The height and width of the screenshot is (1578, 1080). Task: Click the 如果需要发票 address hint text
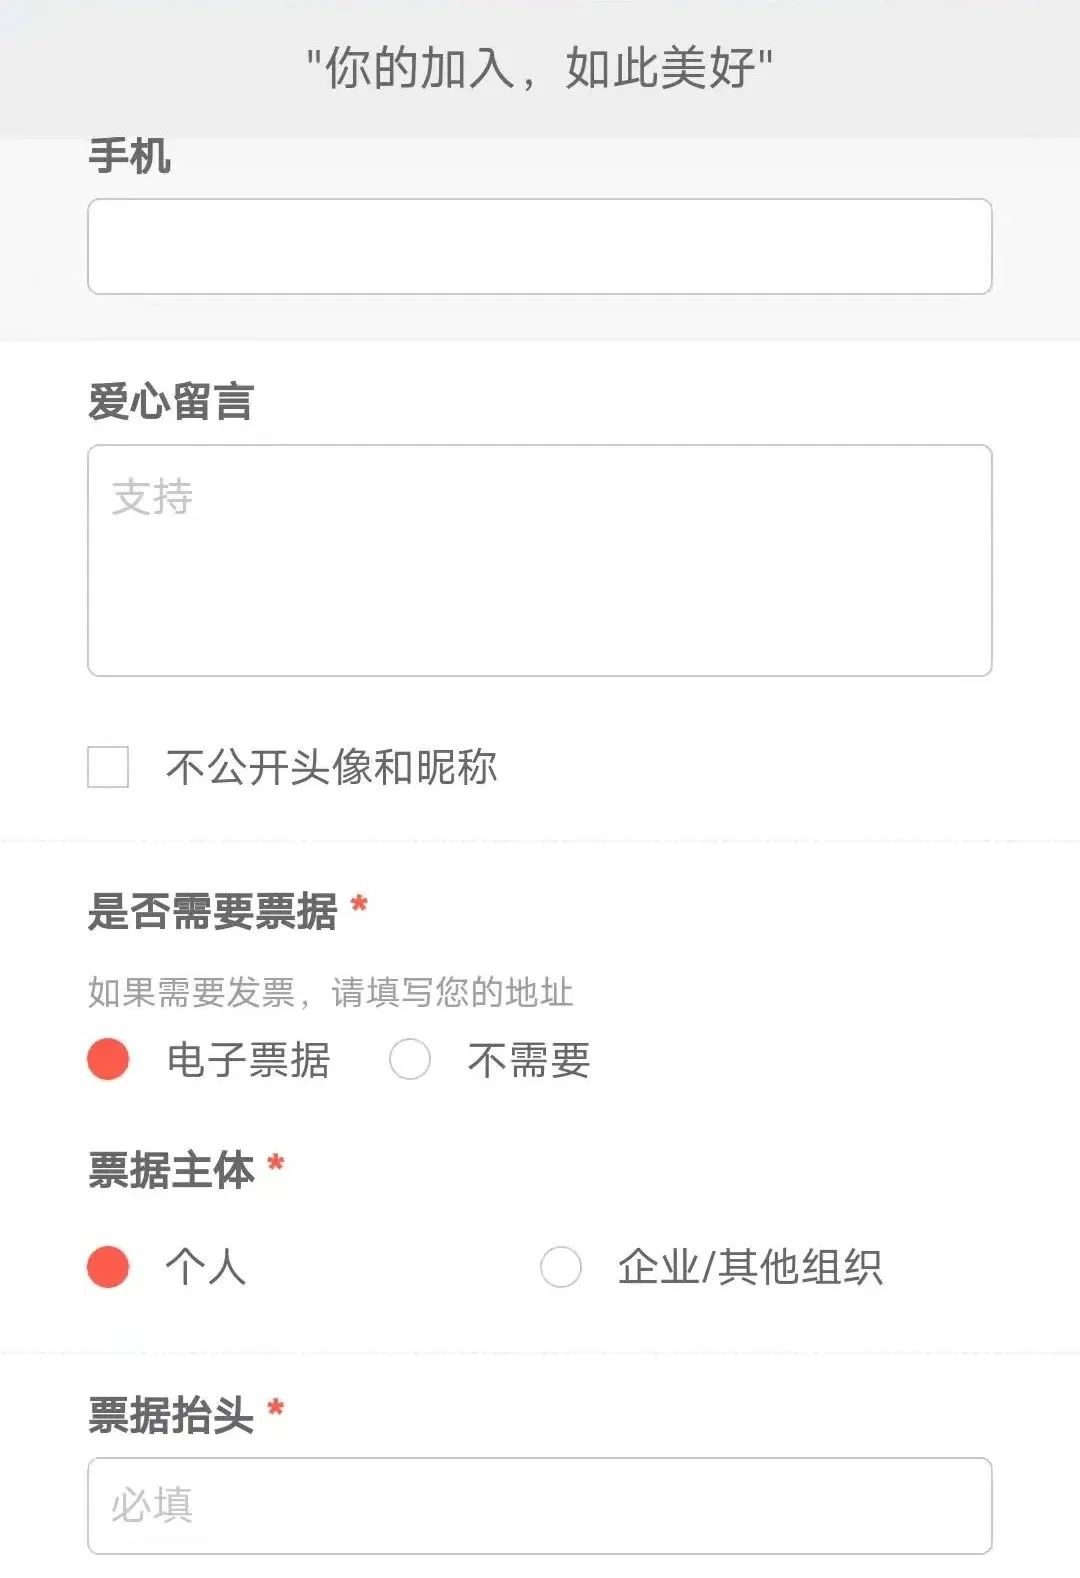click(x=330, y=992)
